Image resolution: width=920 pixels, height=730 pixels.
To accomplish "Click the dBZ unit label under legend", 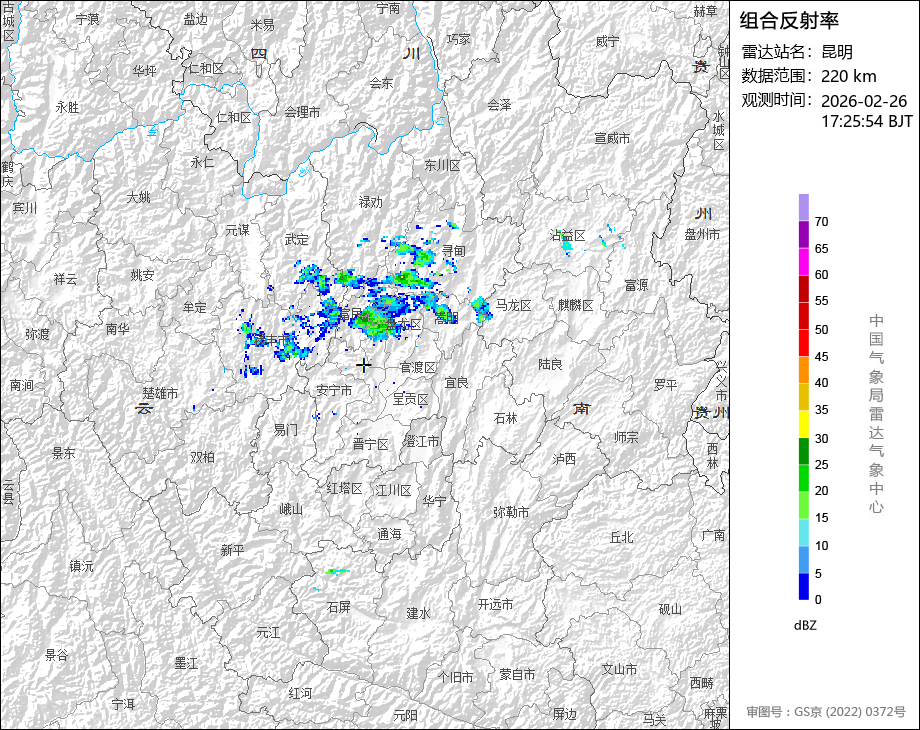I will click(805, 625).
